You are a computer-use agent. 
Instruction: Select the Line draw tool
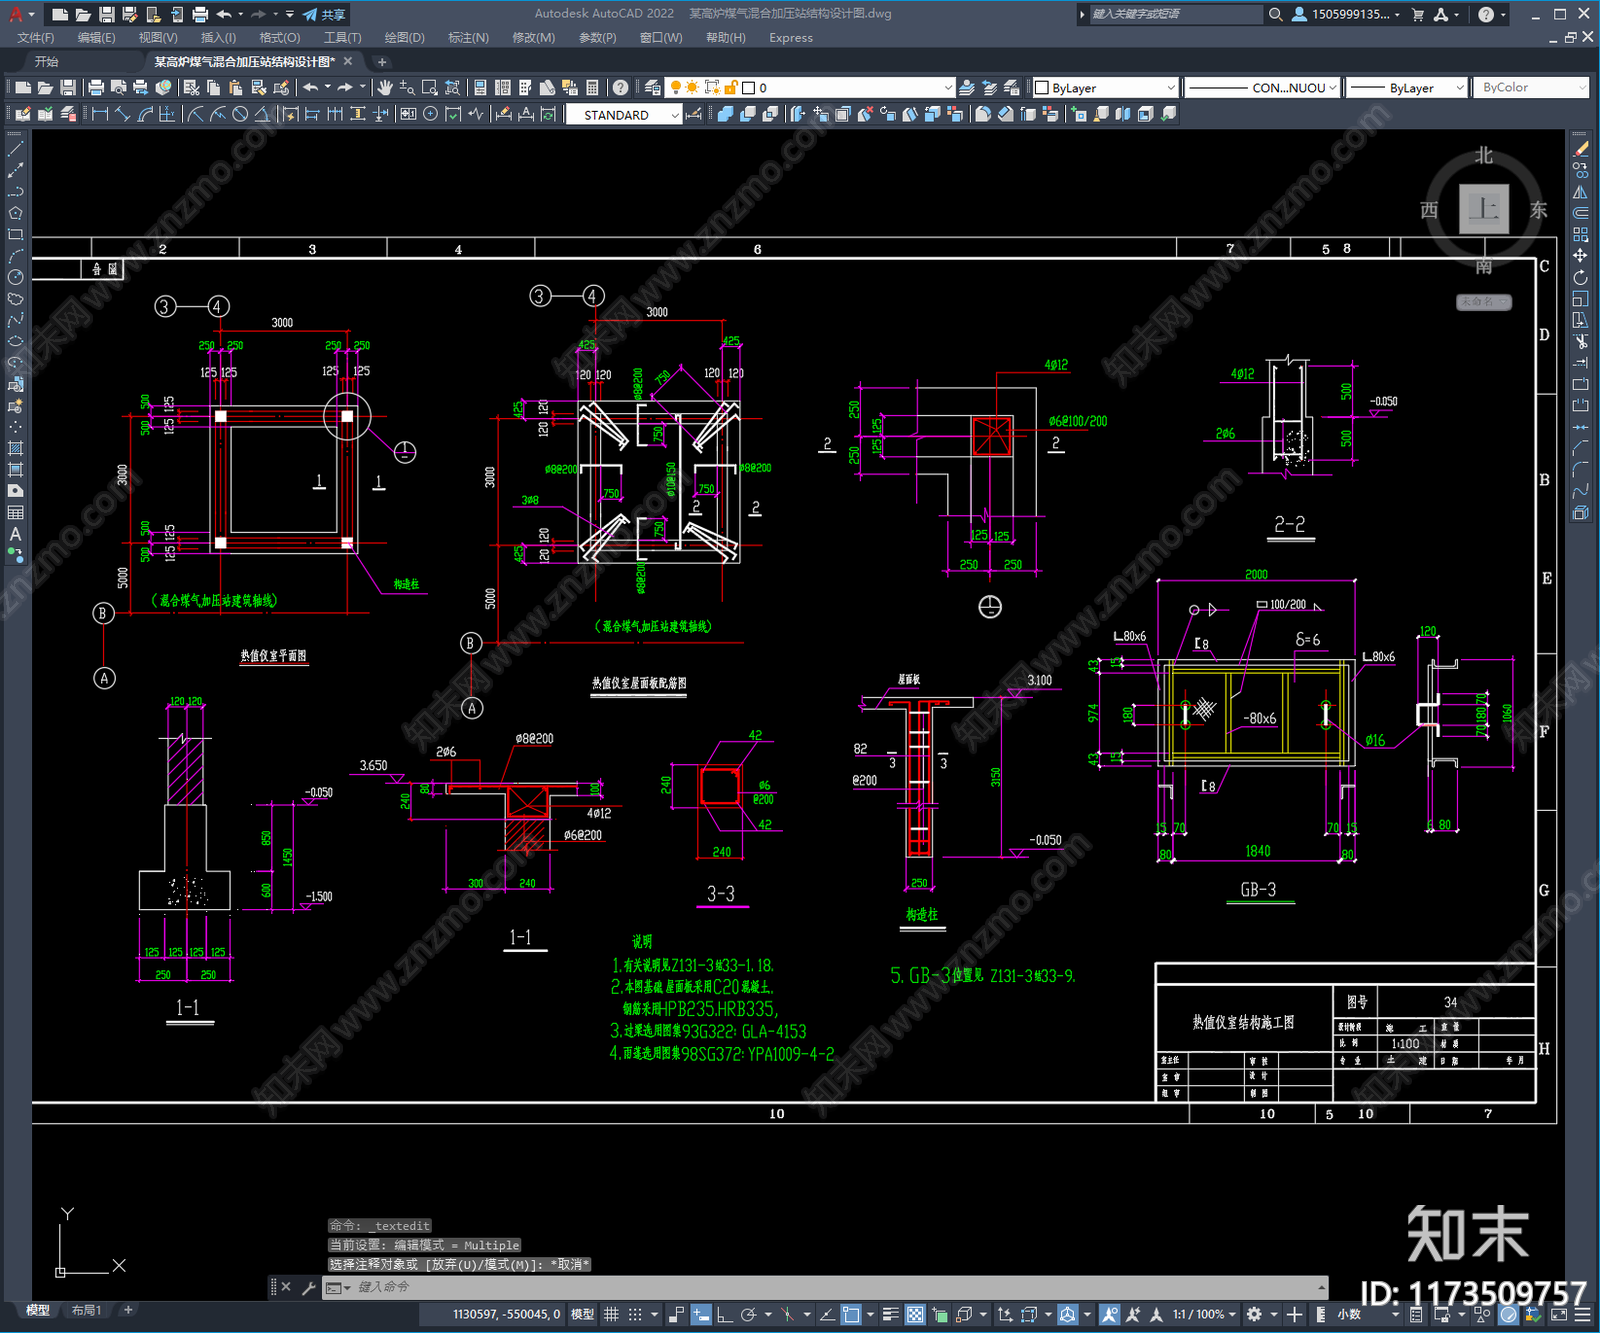coord(15,148)
